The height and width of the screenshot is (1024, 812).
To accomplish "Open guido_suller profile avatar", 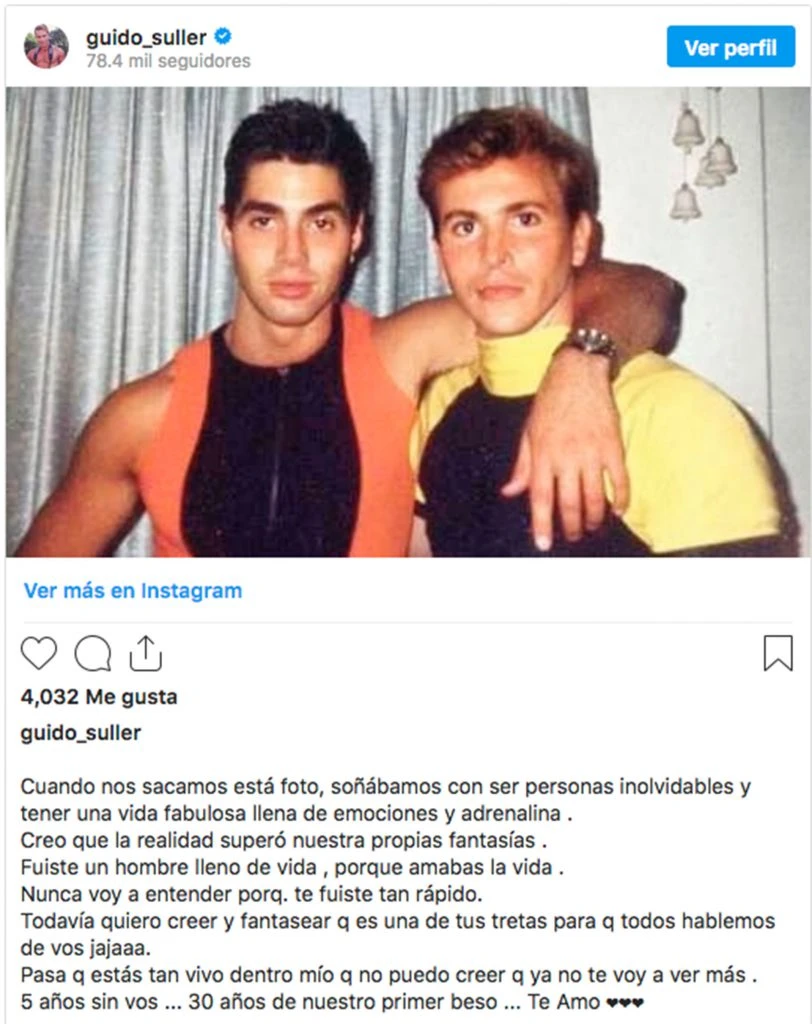I will [x=46, y=46].
